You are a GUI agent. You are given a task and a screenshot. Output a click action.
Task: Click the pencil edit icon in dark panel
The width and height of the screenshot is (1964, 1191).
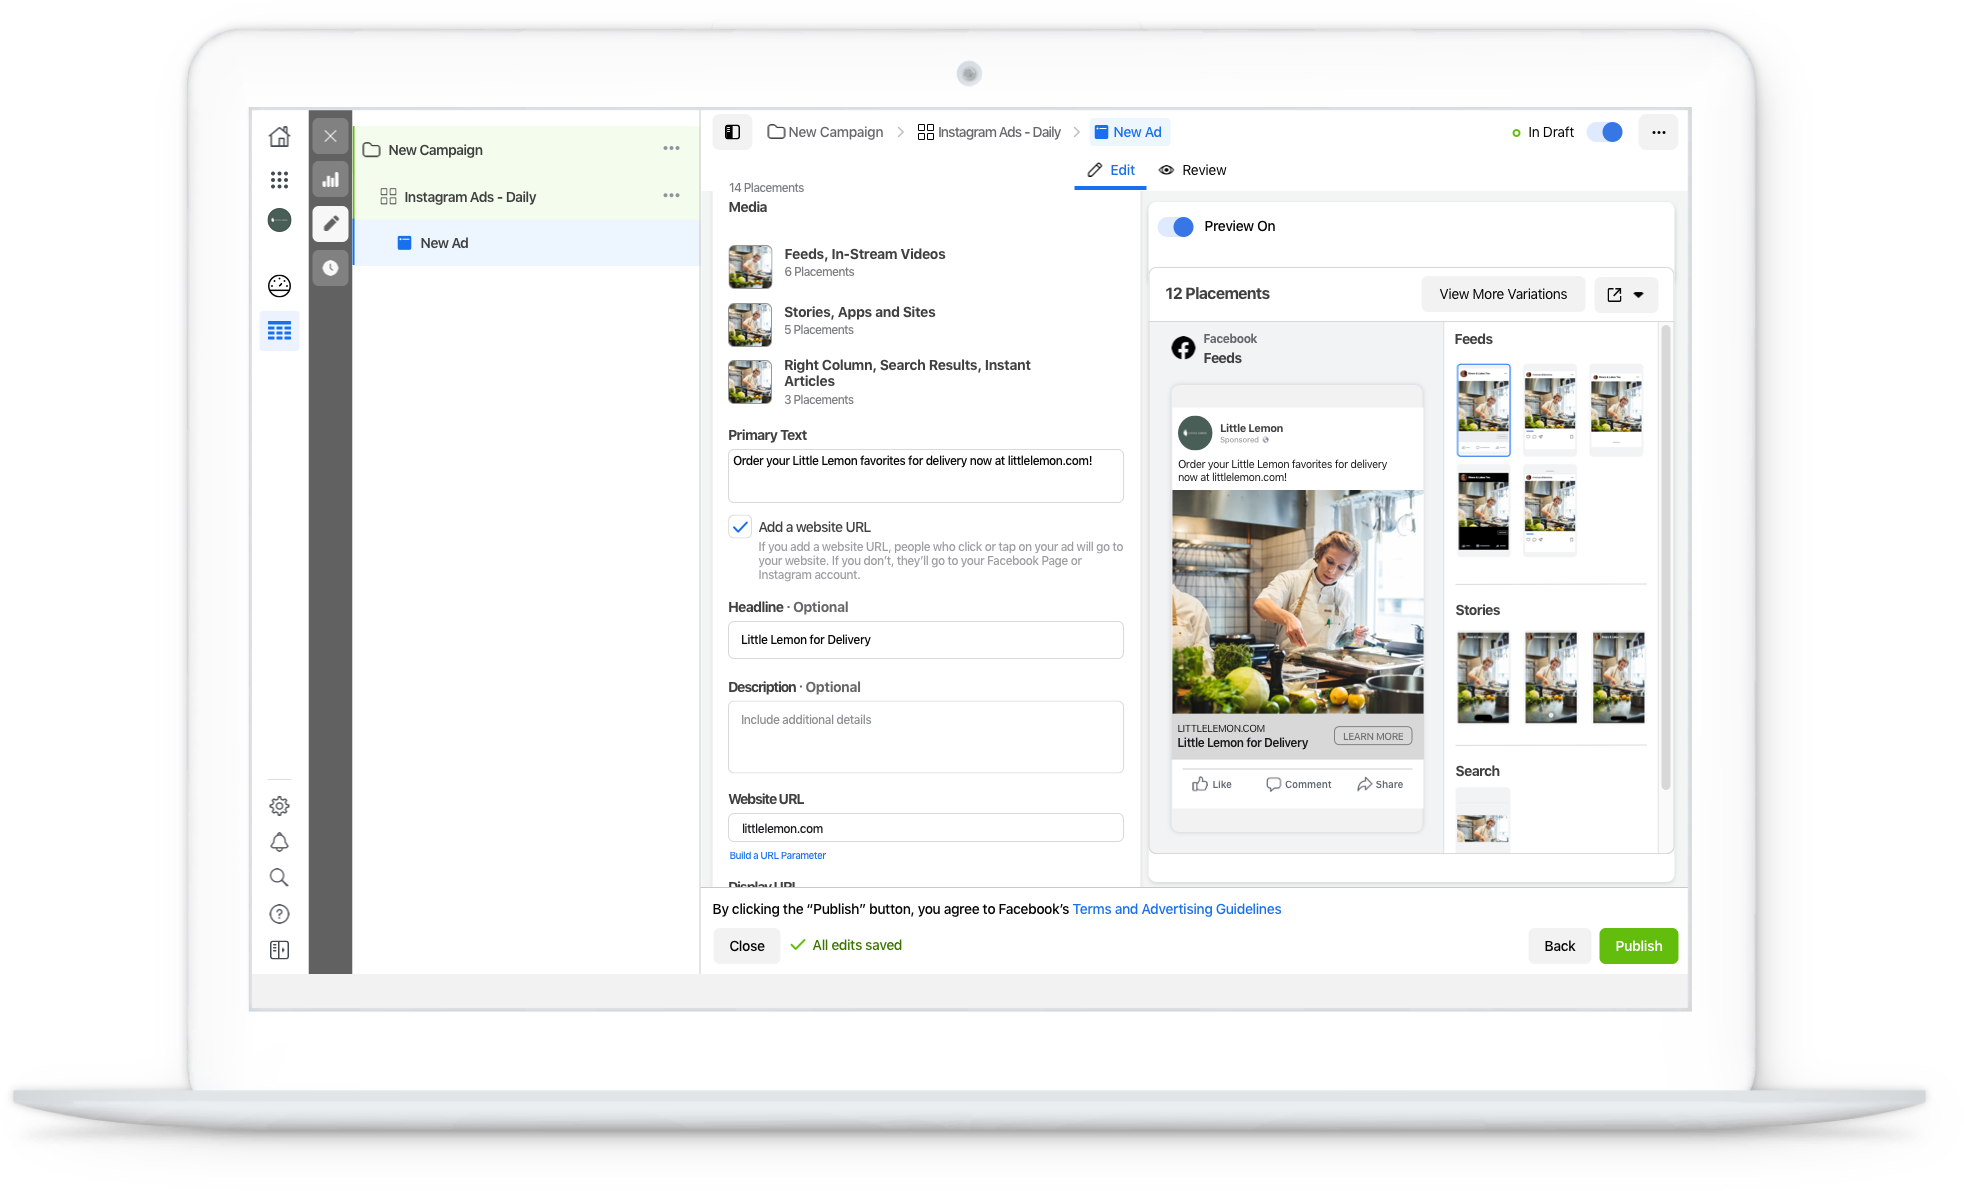[x=330, y=224]
